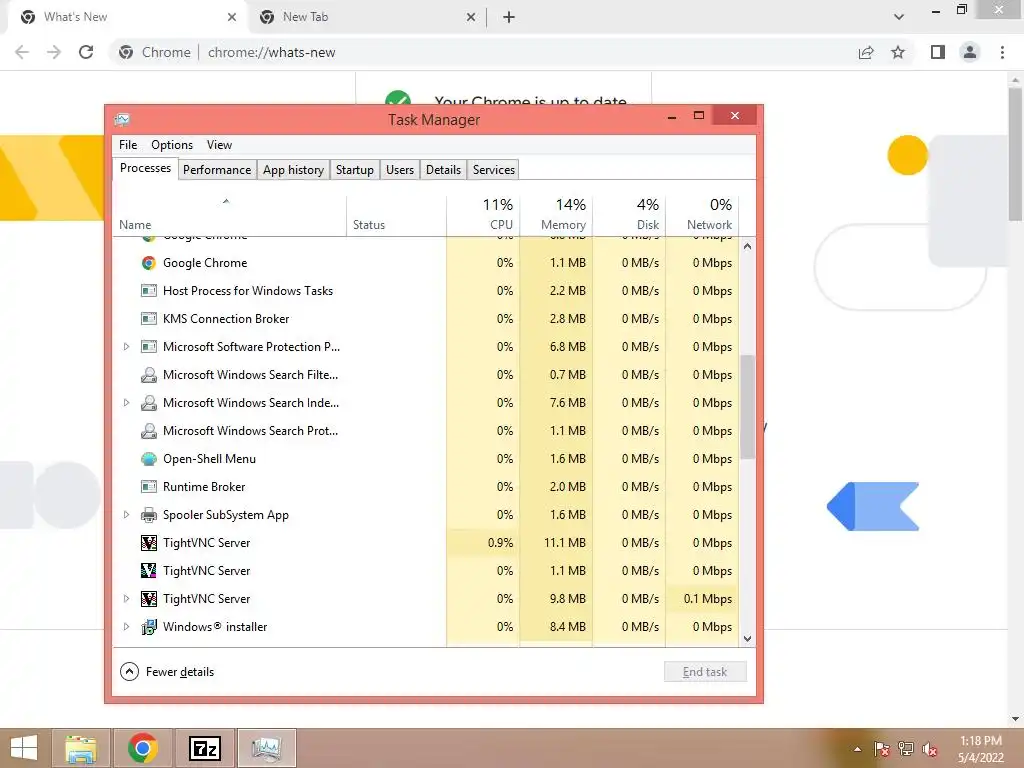Select the Runtime Broker process row
1024x768 pixels.
426,487
